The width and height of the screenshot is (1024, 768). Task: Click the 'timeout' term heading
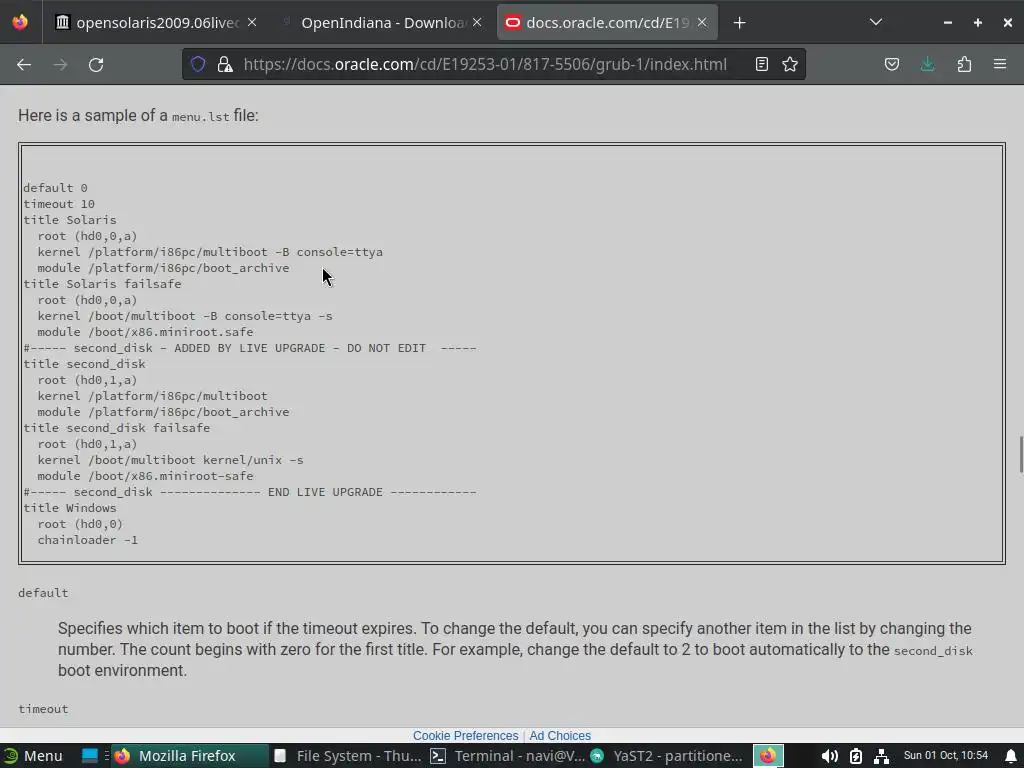pyautogui.click(x=43, y=709)
